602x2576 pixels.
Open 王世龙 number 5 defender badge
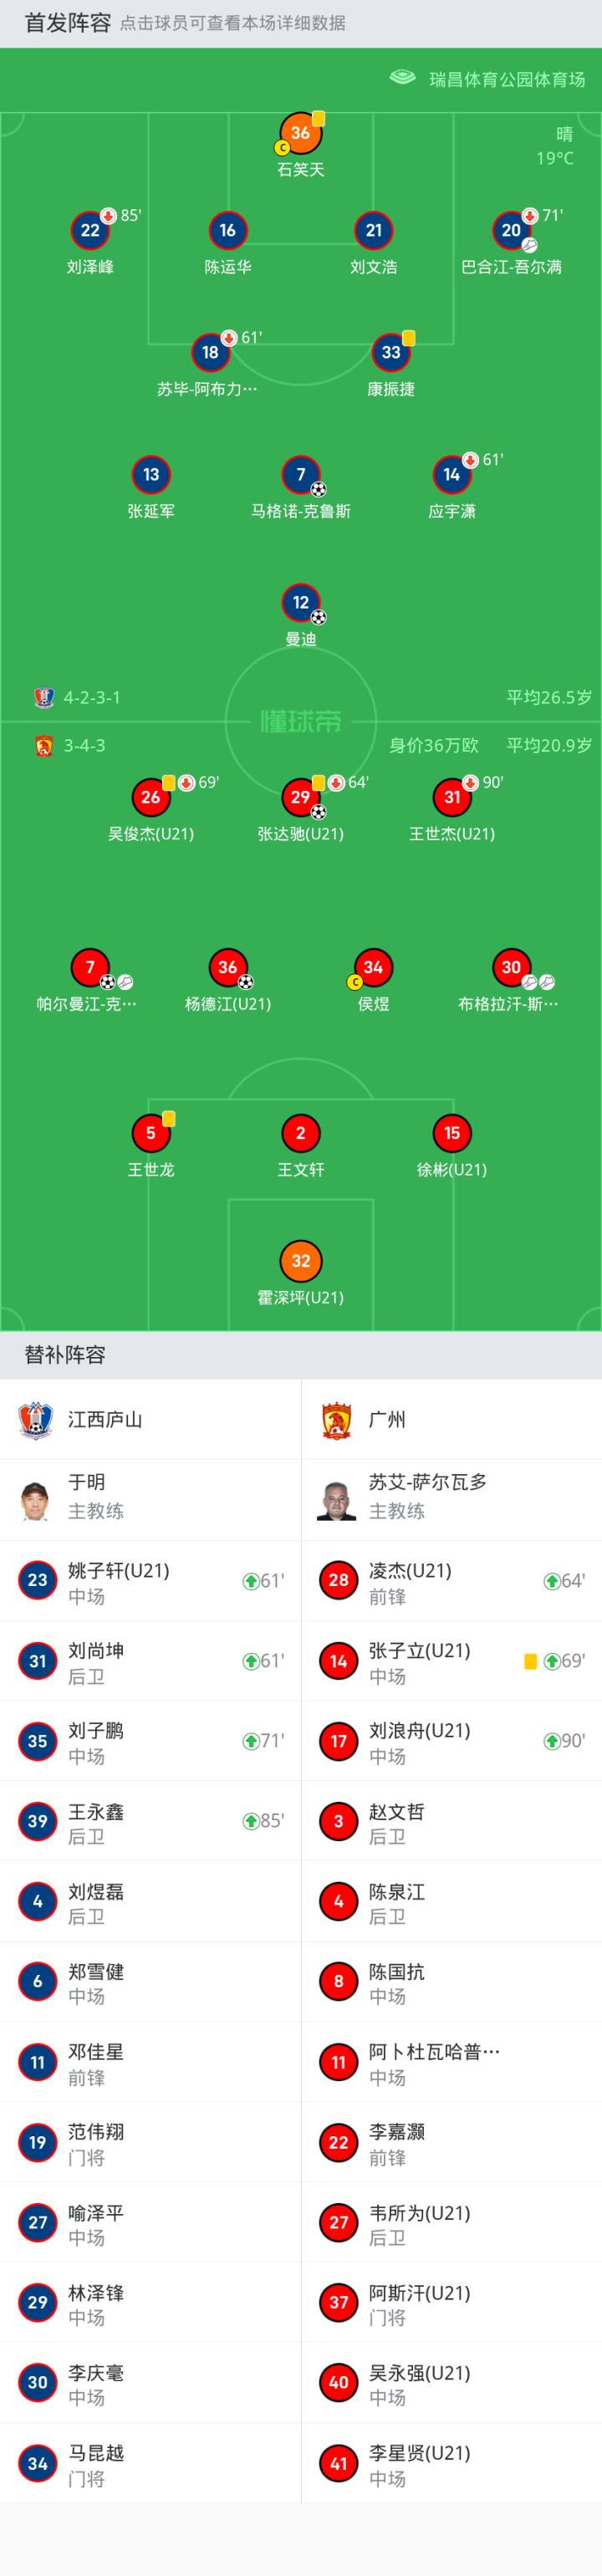[x=150, y=1133]
